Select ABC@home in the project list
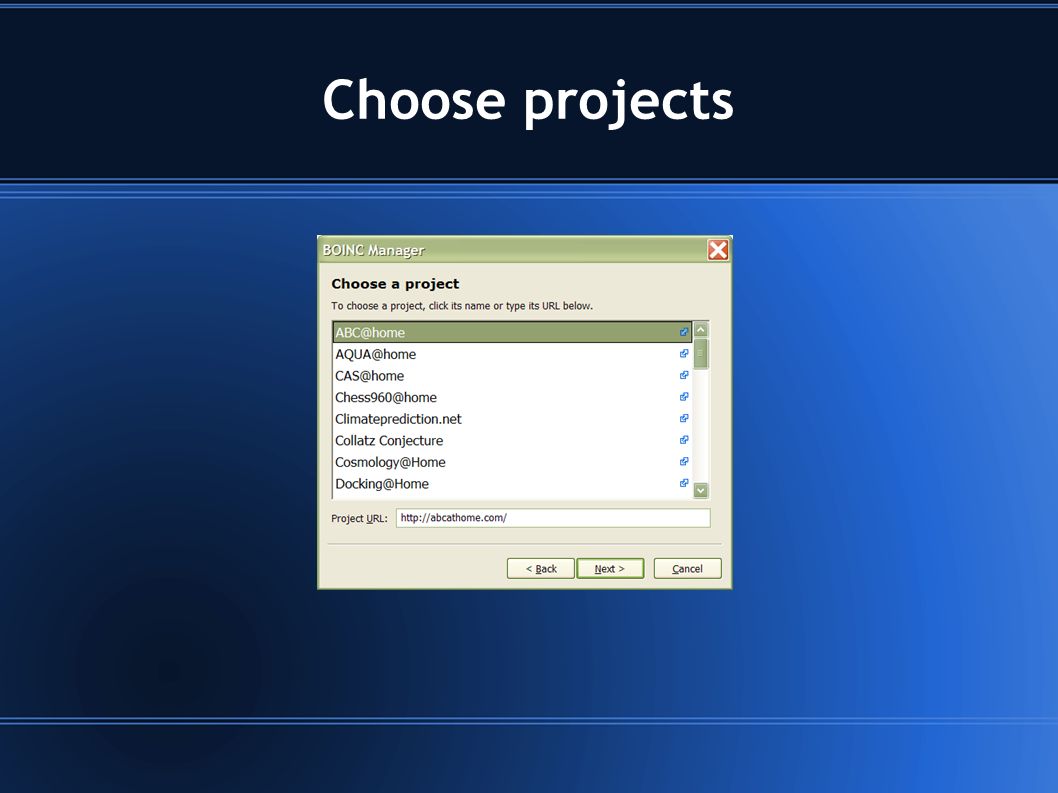The image size is (1058, 793). click(512, 332)
